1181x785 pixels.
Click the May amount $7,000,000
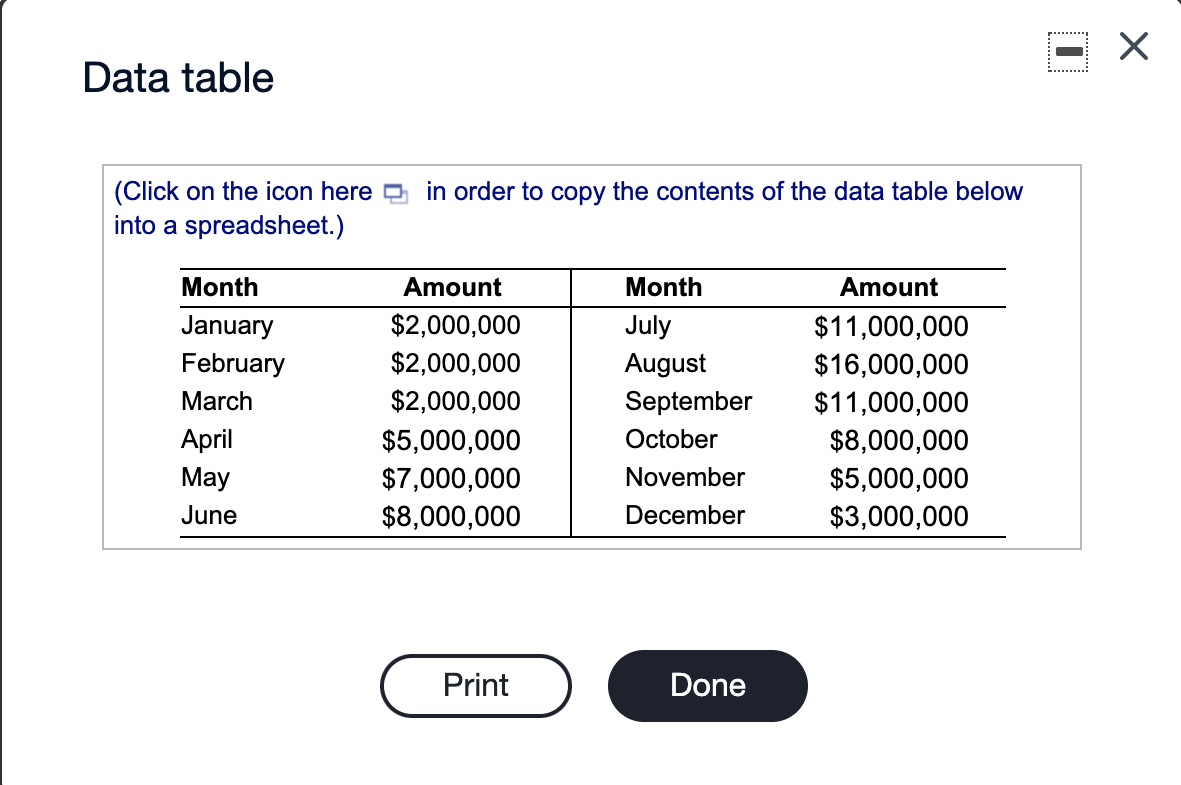(x=451, y=478)
